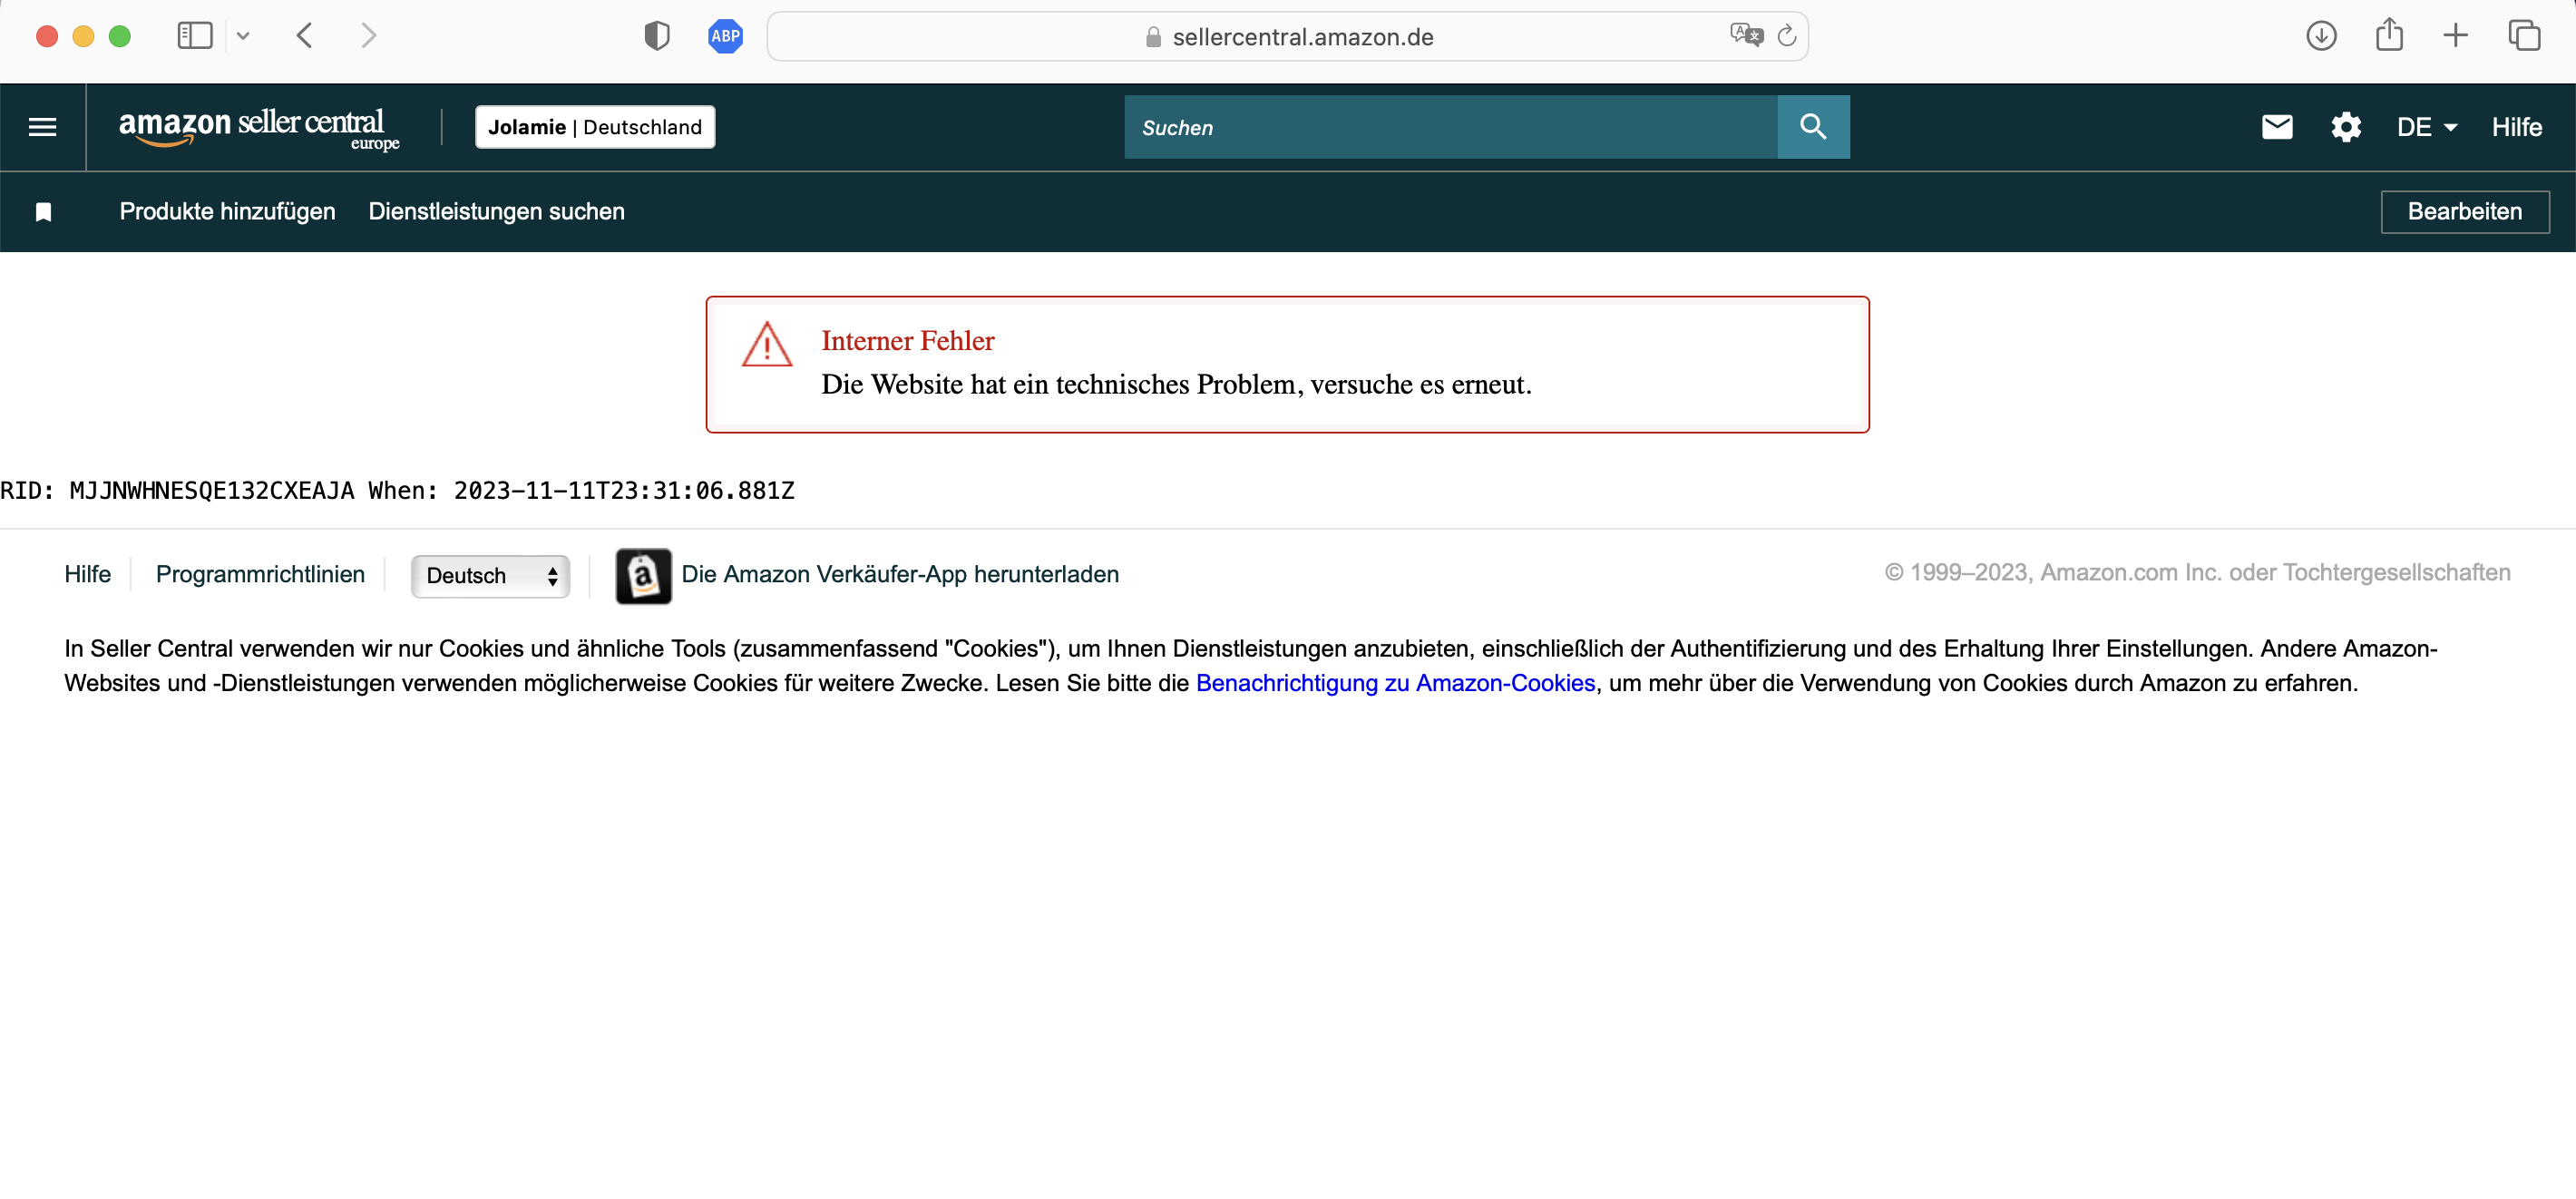2576x1199 pixels.
Task: Click the privacy report shield icon
Action: point(656,36)
